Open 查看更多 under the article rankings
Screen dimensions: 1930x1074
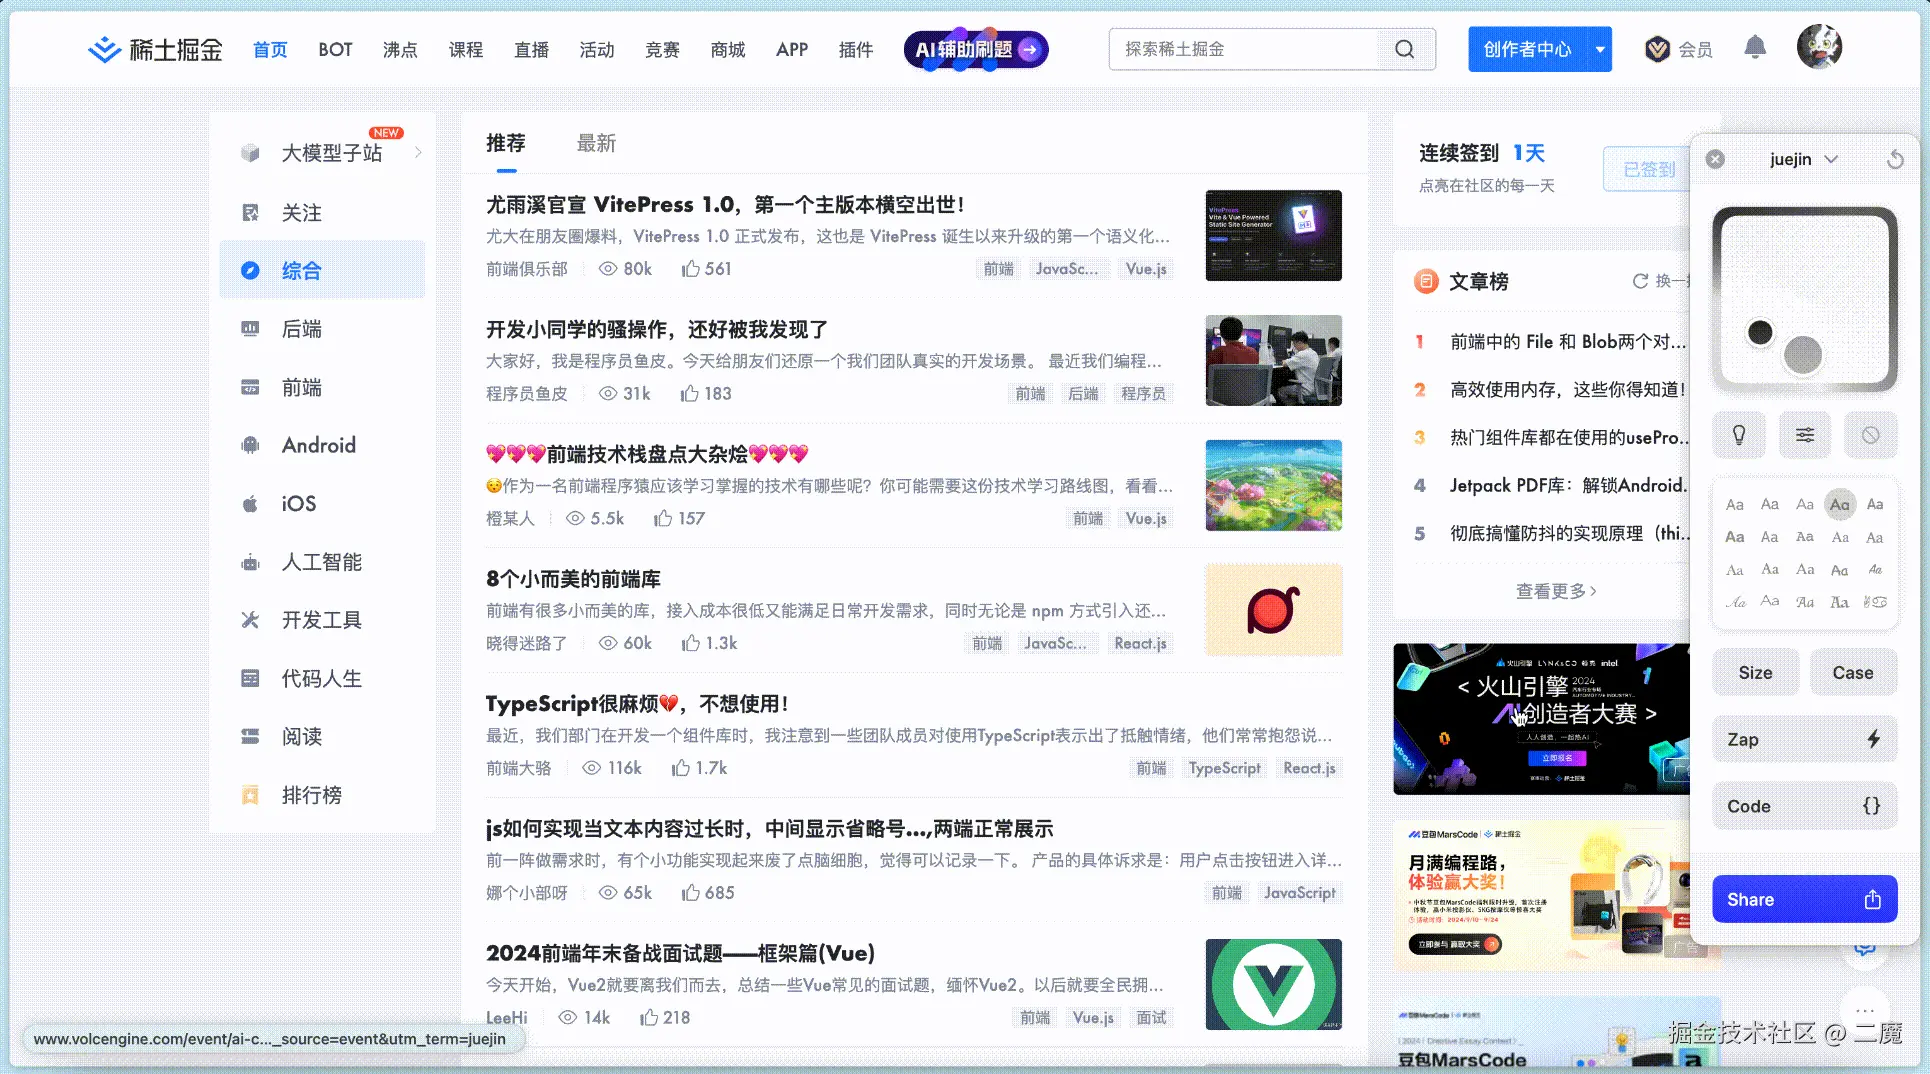1555,590
